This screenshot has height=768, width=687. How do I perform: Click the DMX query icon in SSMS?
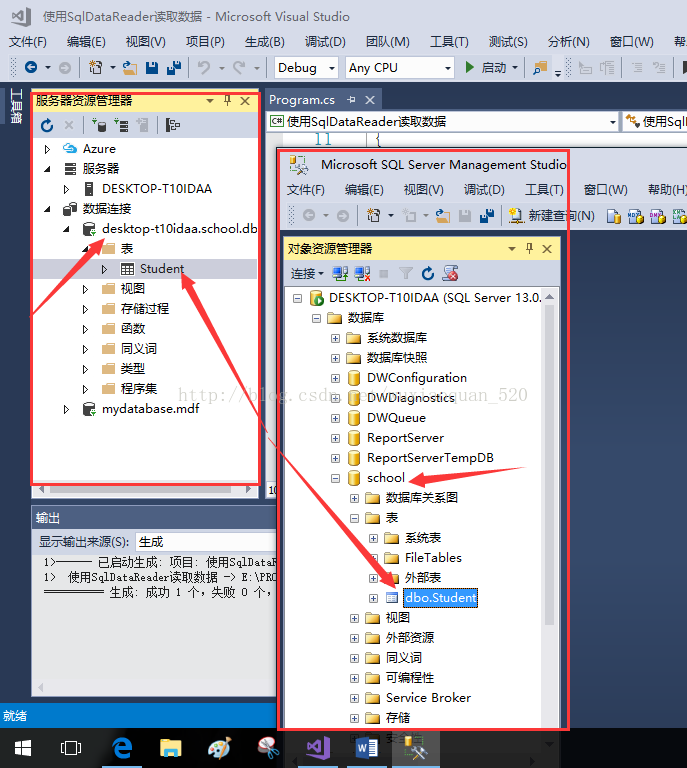[658, 216]
